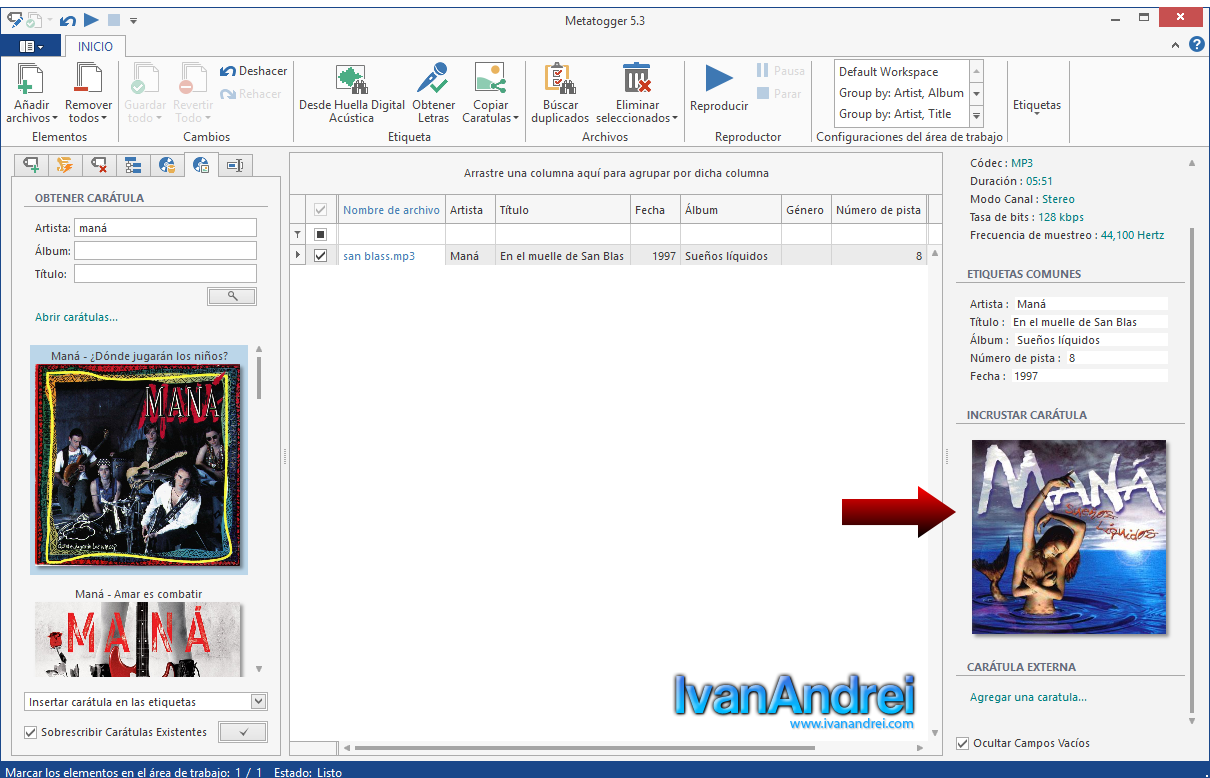Toggle Sobrescribir Carátulas Existentes checkbox
The height and width of the screenshot is (778, 1210).
coord(30,732)
